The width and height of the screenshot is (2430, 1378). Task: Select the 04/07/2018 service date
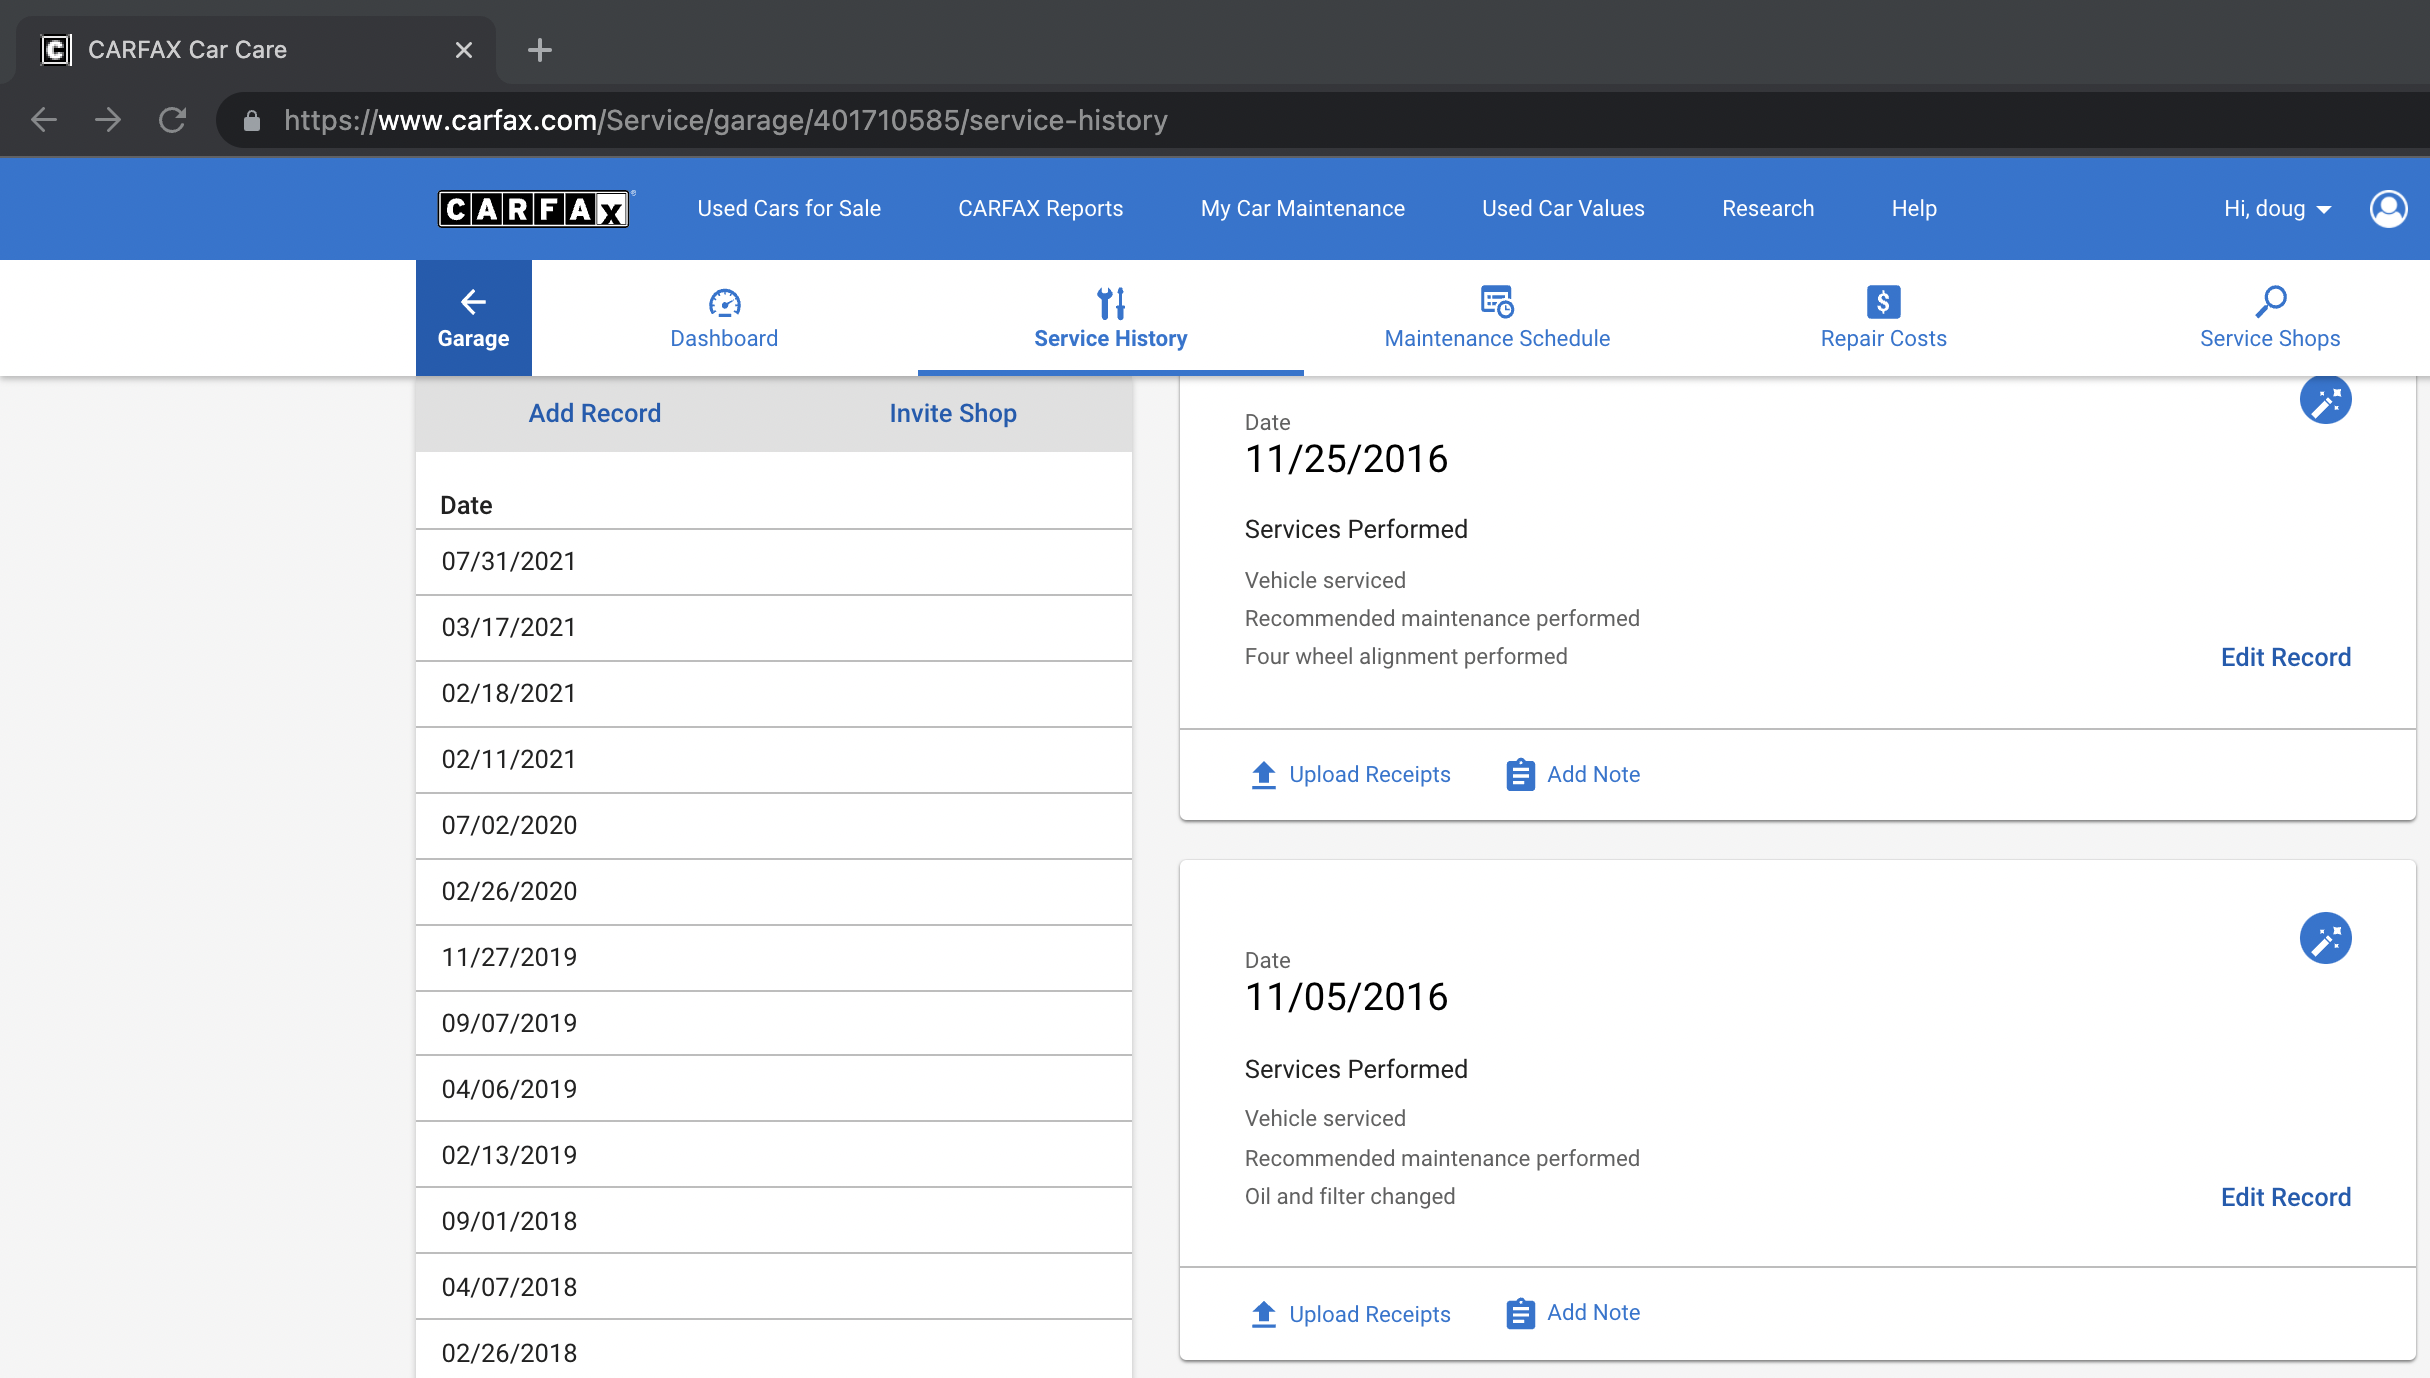click(774, 1287)
